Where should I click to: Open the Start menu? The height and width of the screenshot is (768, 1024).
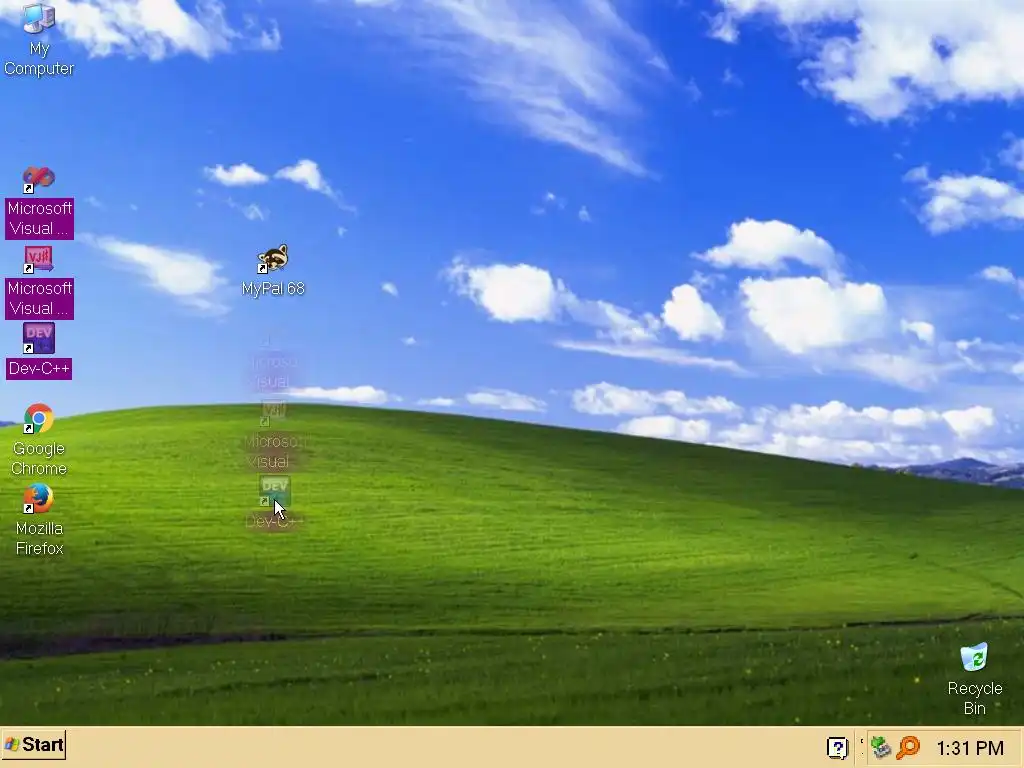pyautogui.click(x=34, y=744)
